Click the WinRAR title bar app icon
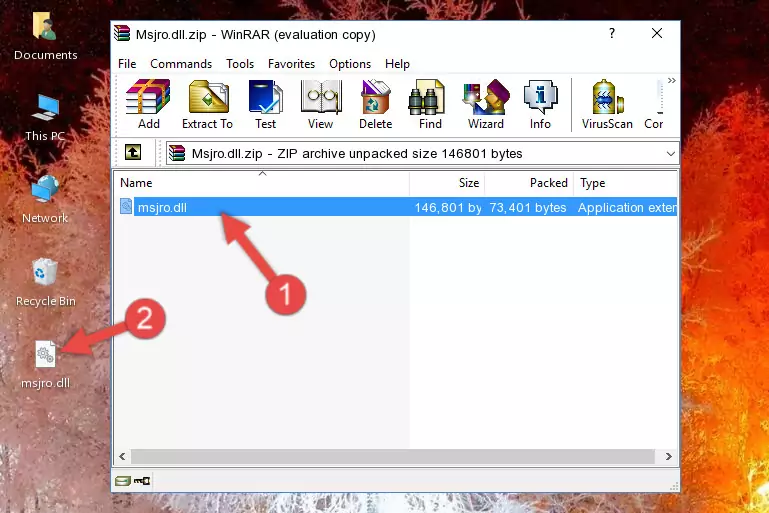Viewport: 769px width, 513px height. [x=122, y=33]
